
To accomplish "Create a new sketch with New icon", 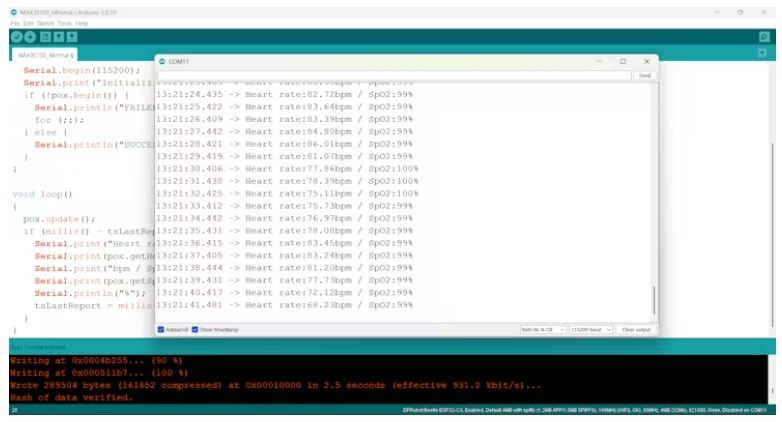I will click(44, 36).
